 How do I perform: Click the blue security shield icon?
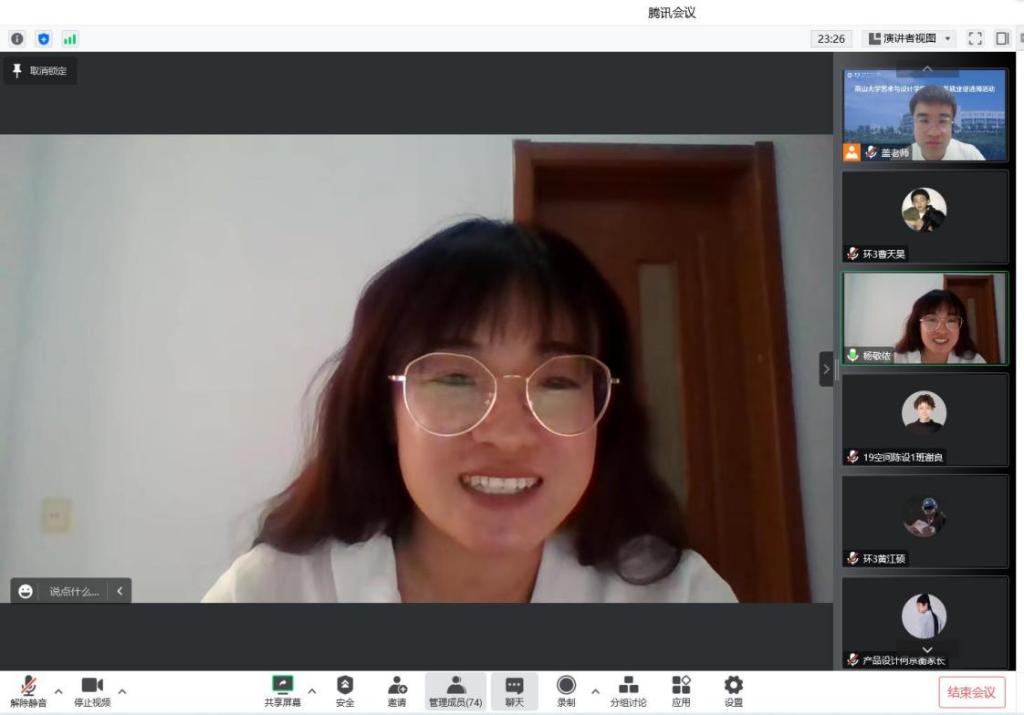(x=43, y=39)
